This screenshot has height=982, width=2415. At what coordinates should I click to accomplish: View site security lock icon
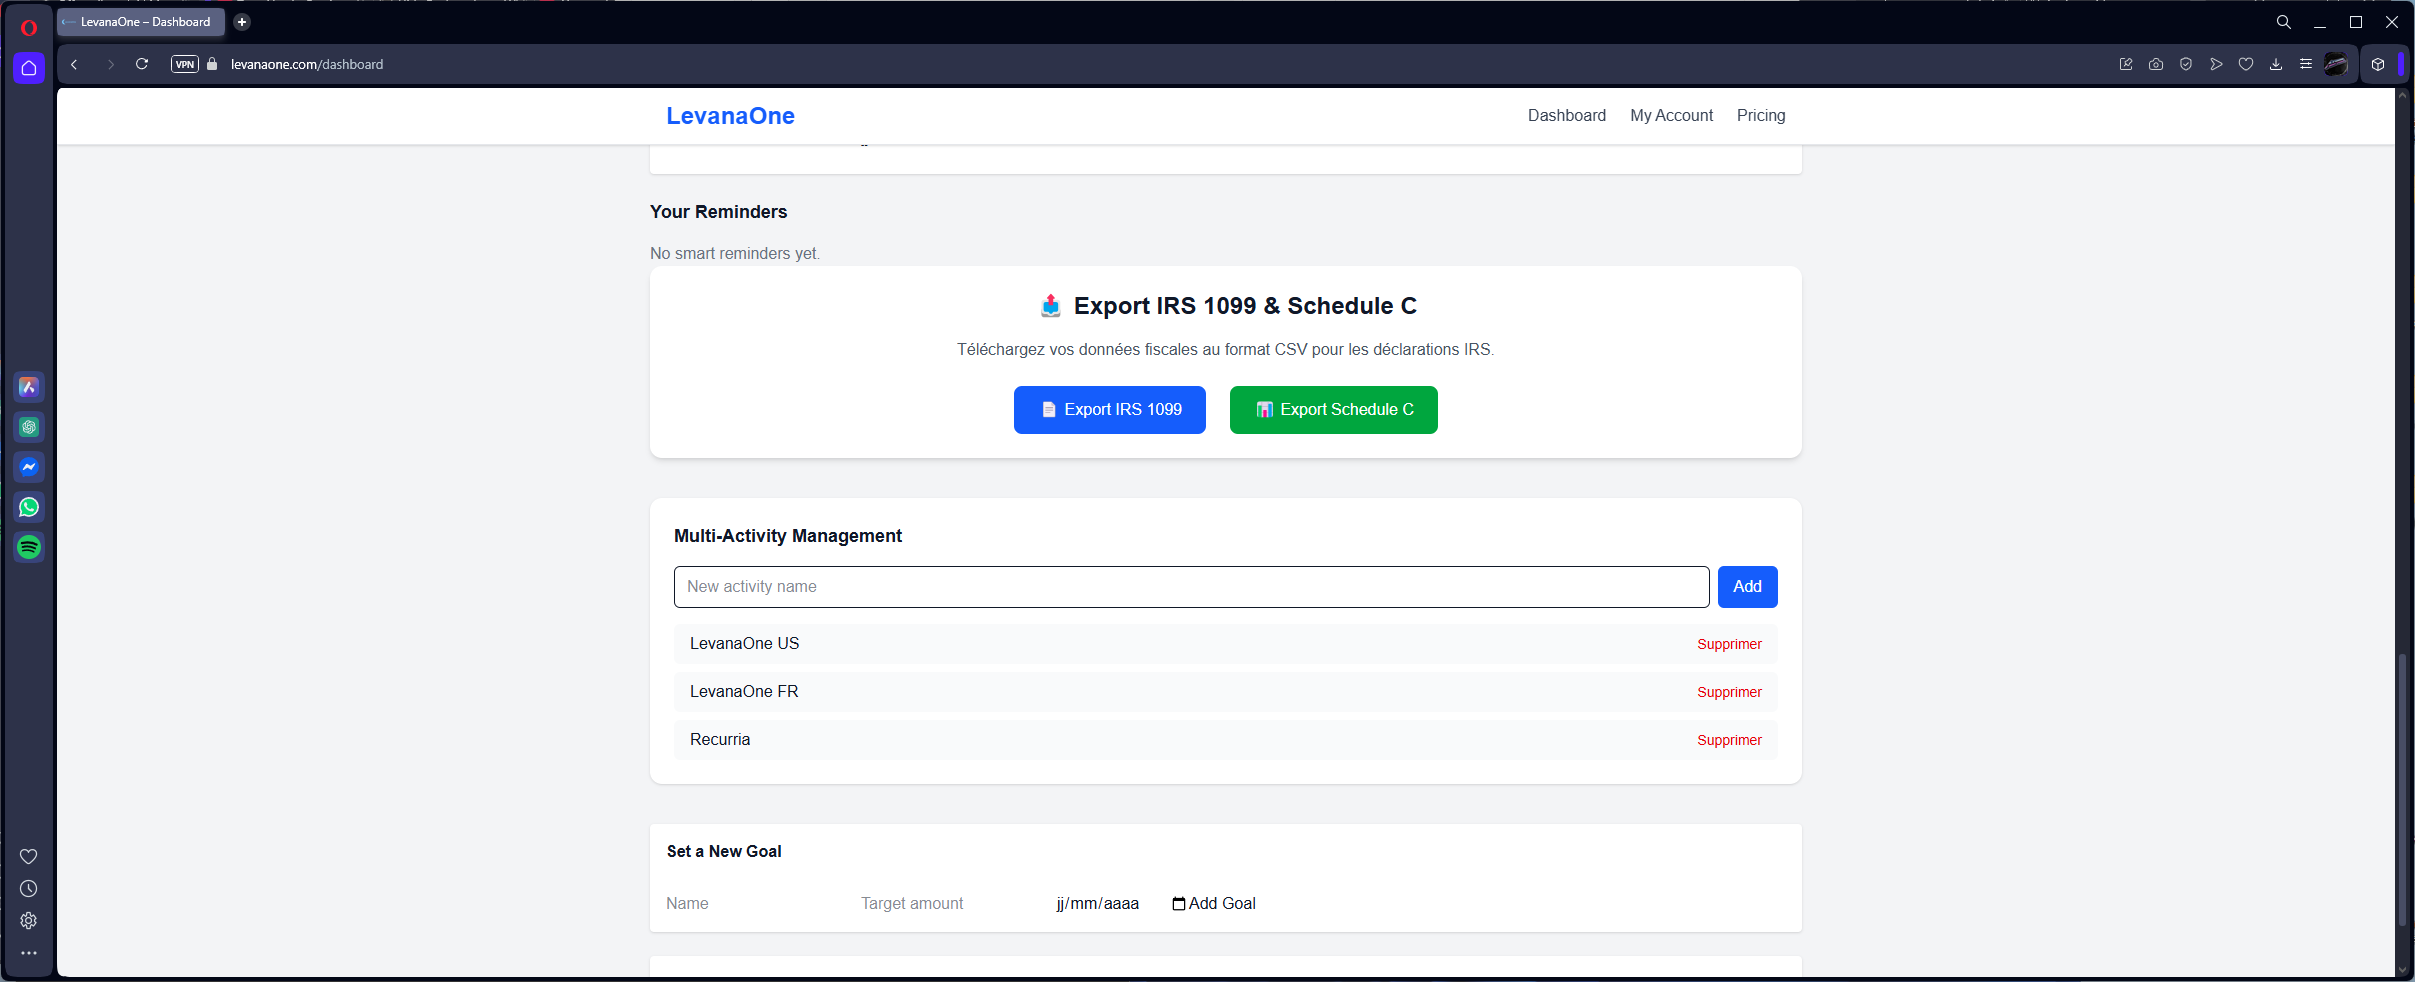tap(212, 64)
